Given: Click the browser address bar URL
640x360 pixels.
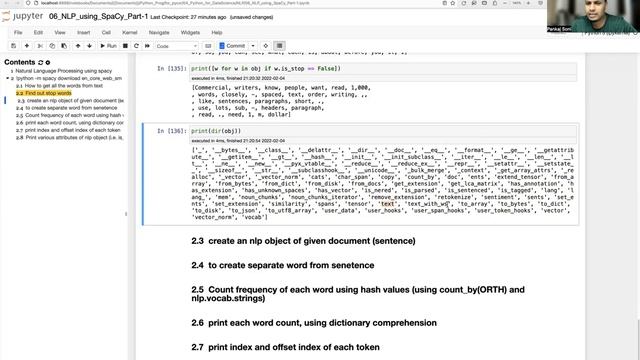Looking at the screenshot, I should click(x=176, y=3).
